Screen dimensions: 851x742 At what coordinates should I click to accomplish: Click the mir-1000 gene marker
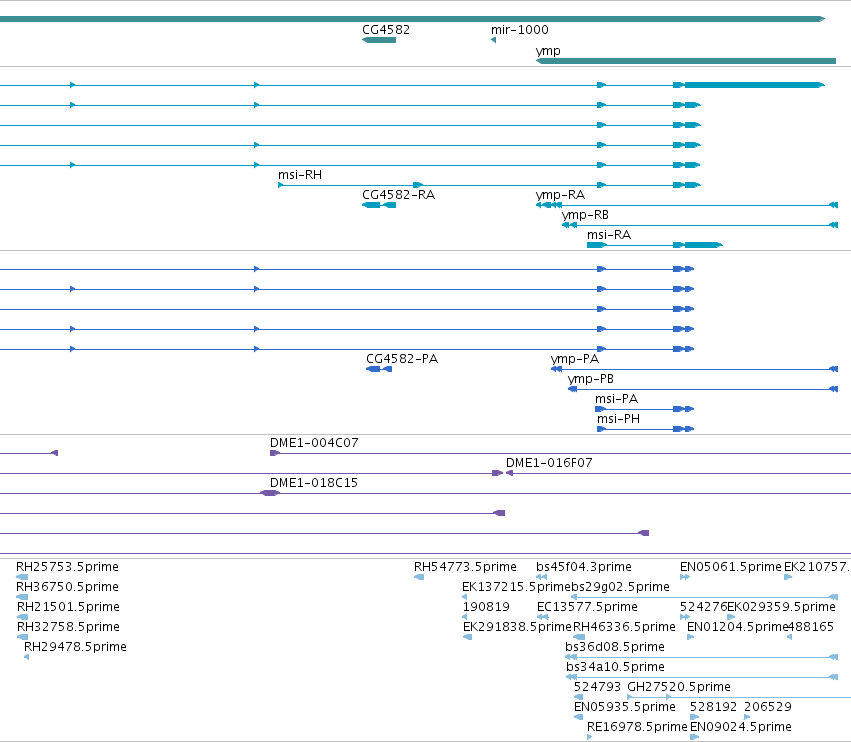[493, 40]
